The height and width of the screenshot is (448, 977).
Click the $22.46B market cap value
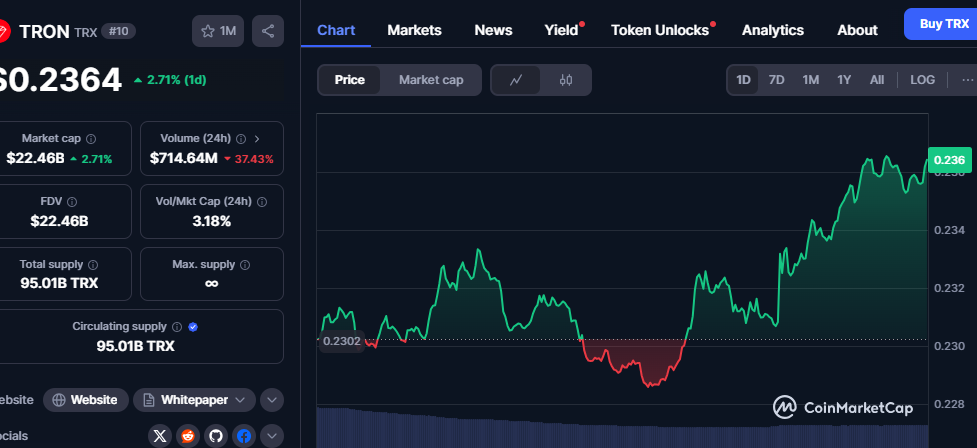point(36,158)
